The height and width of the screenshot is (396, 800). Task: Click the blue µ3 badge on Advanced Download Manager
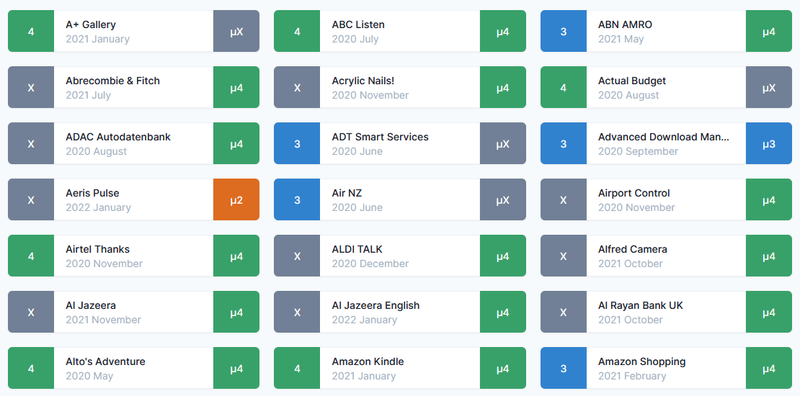coord(769,143)
